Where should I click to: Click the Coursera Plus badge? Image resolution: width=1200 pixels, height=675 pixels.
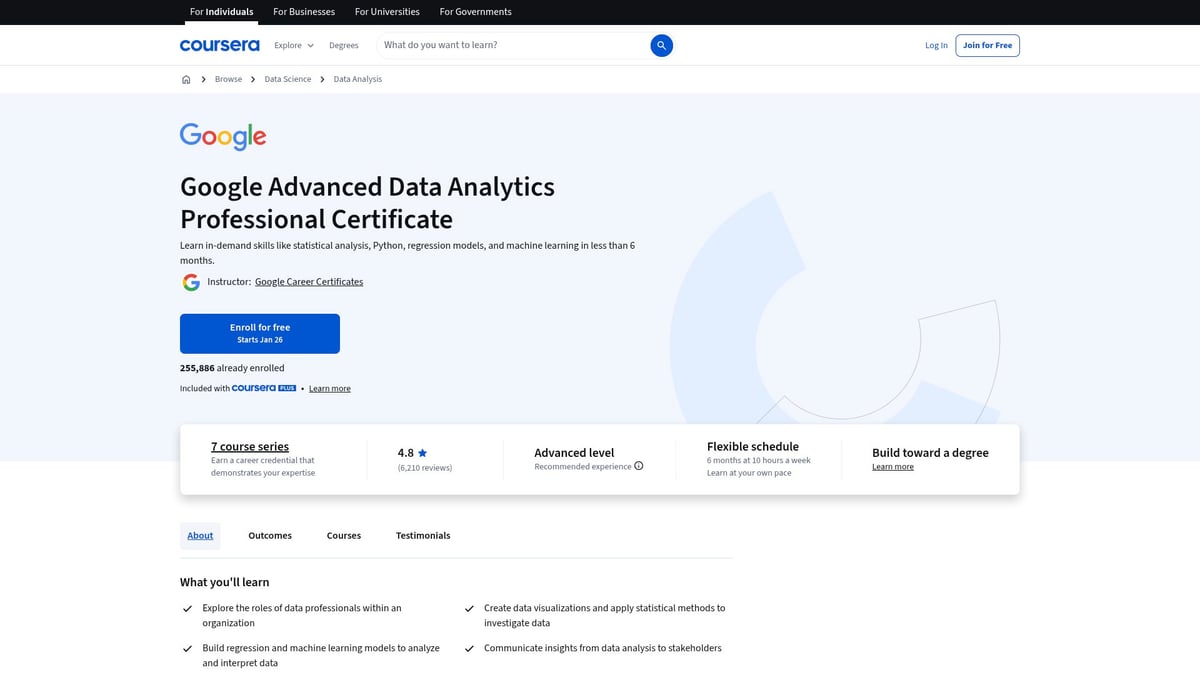(264, 388)
